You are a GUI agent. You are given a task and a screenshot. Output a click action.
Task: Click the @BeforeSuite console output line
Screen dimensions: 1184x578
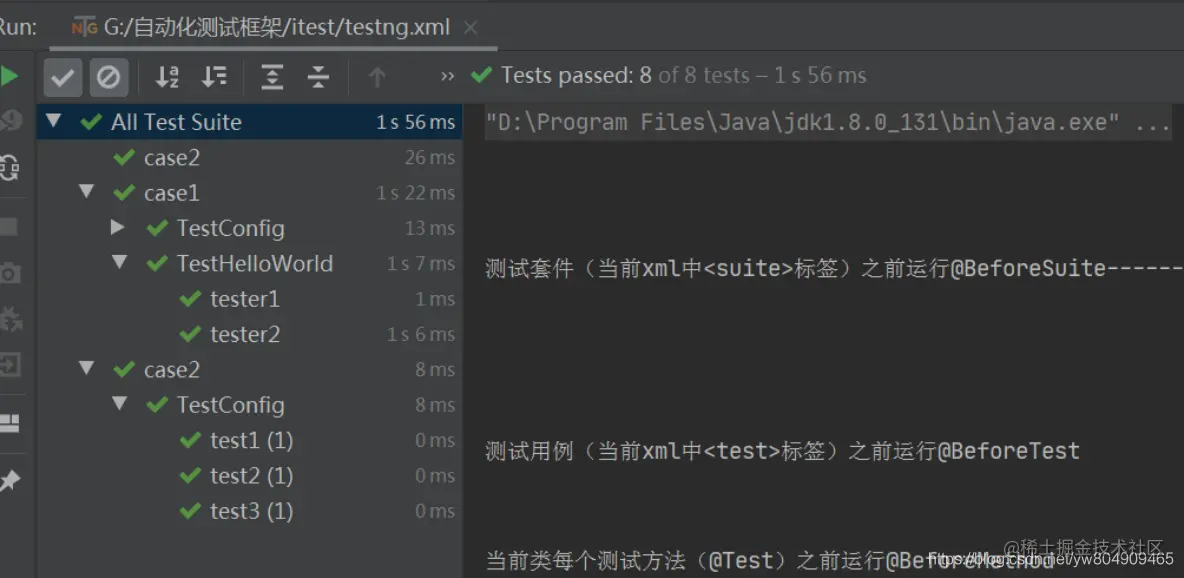click(x=834, y=268)
